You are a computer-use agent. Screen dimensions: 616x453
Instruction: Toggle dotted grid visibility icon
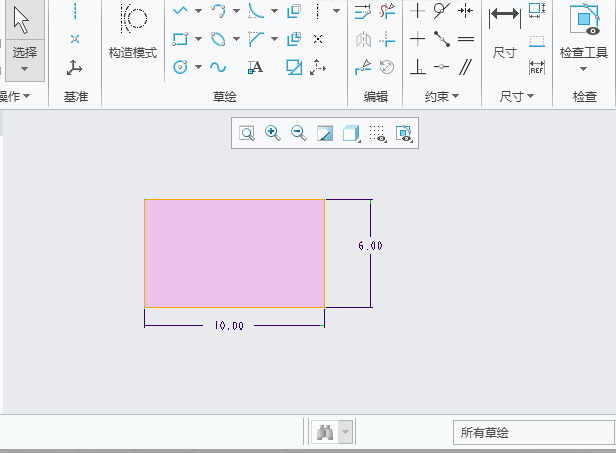377,133
